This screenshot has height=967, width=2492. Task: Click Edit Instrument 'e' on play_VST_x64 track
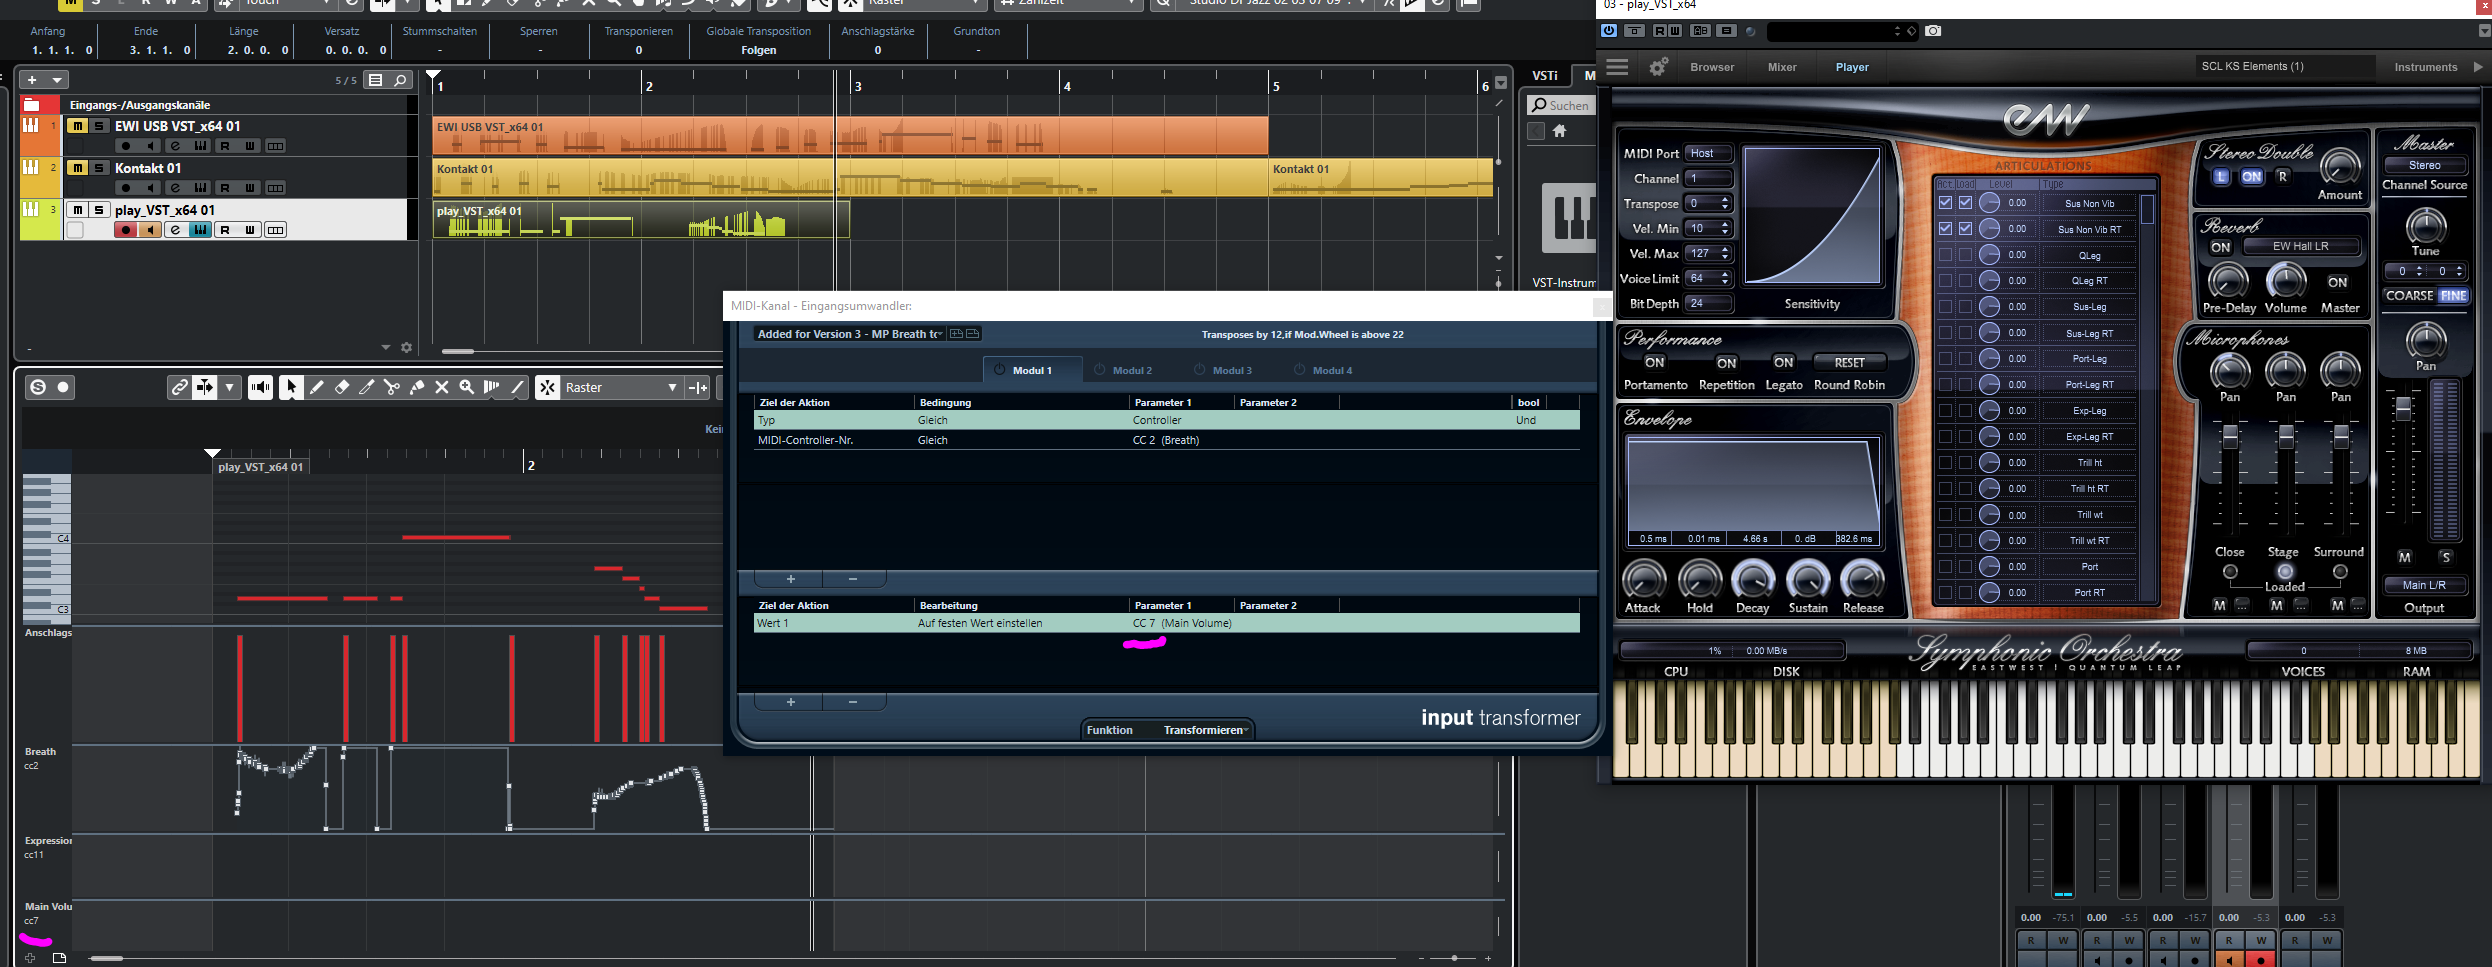point(175,230)
